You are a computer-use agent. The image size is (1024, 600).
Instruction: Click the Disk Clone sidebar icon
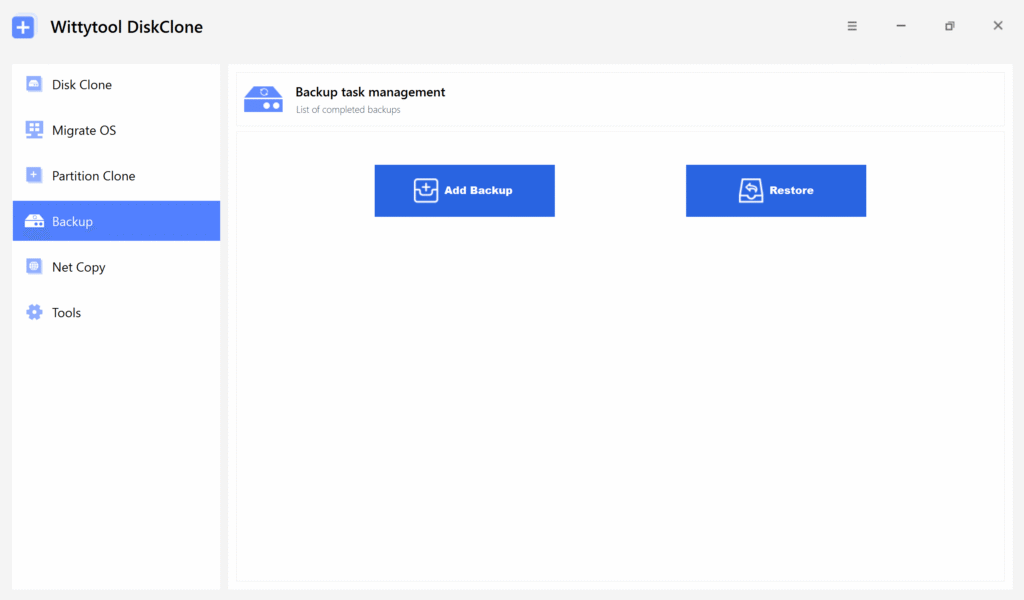pyautogui.click(x=34, y=84)
